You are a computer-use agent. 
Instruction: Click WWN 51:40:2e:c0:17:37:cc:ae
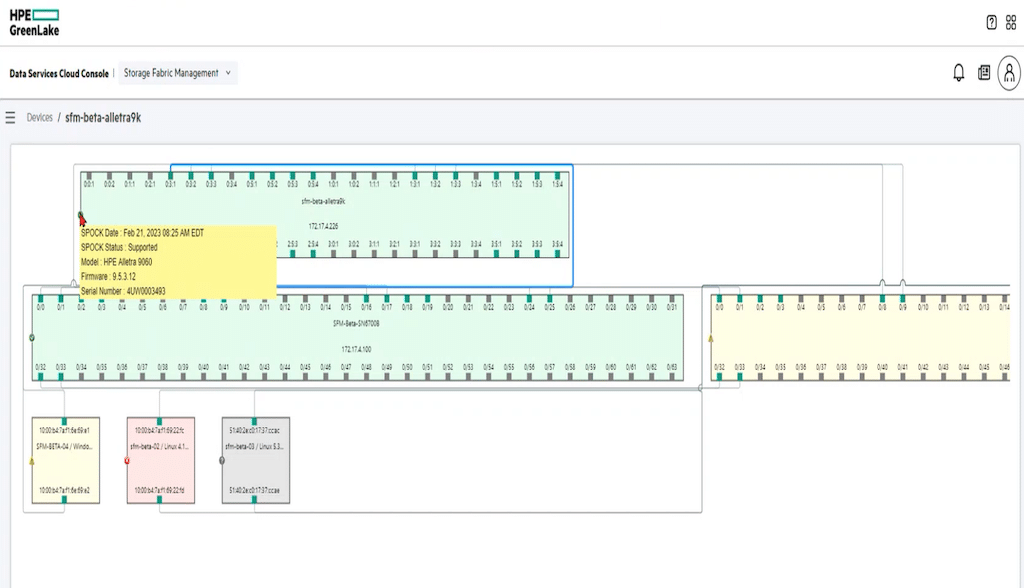pos(254,490)
